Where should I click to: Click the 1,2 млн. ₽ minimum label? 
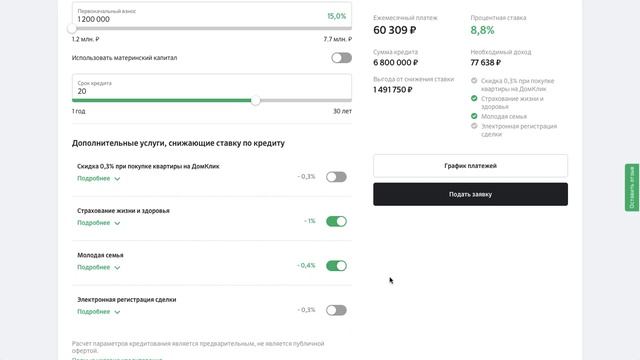(x=85, y=39)
